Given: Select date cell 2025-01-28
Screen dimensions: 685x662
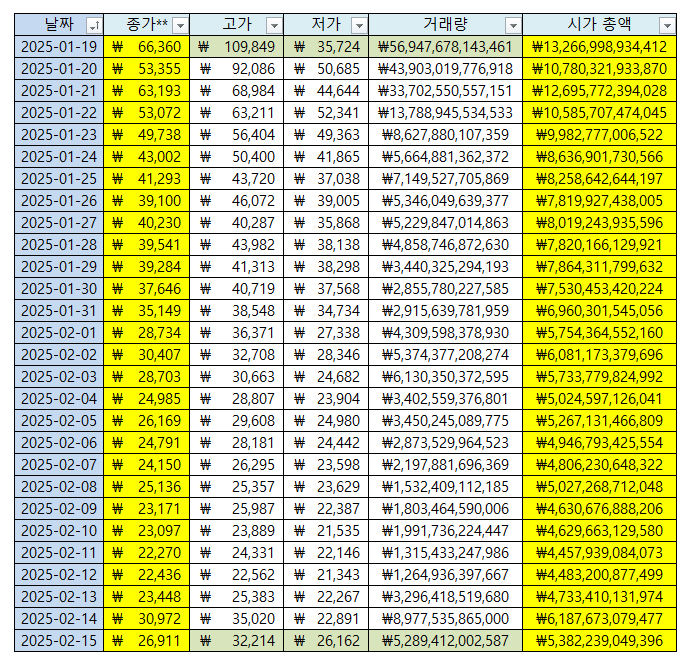Looking at the screenshot, I should click(x=59, y=245).
